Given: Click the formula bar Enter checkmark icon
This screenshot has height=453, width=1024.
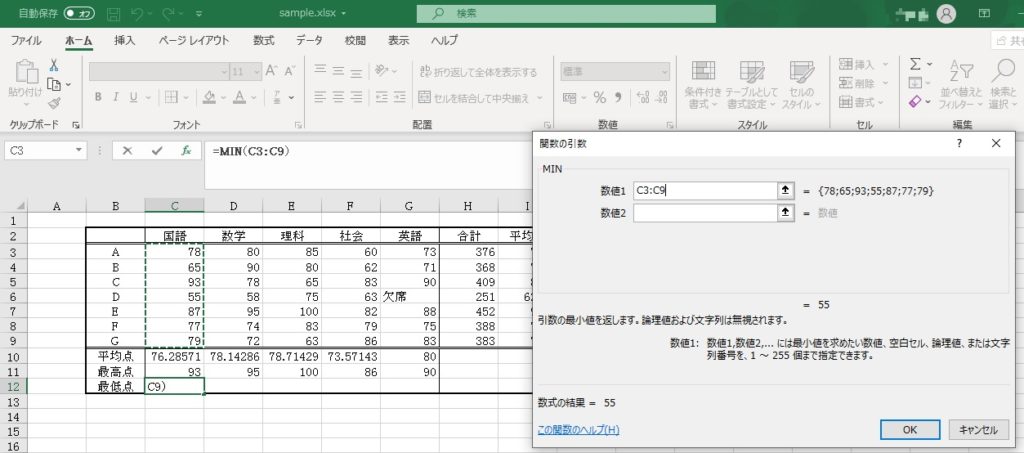Looking at the screenshot, I should click(x=156, y=151).
